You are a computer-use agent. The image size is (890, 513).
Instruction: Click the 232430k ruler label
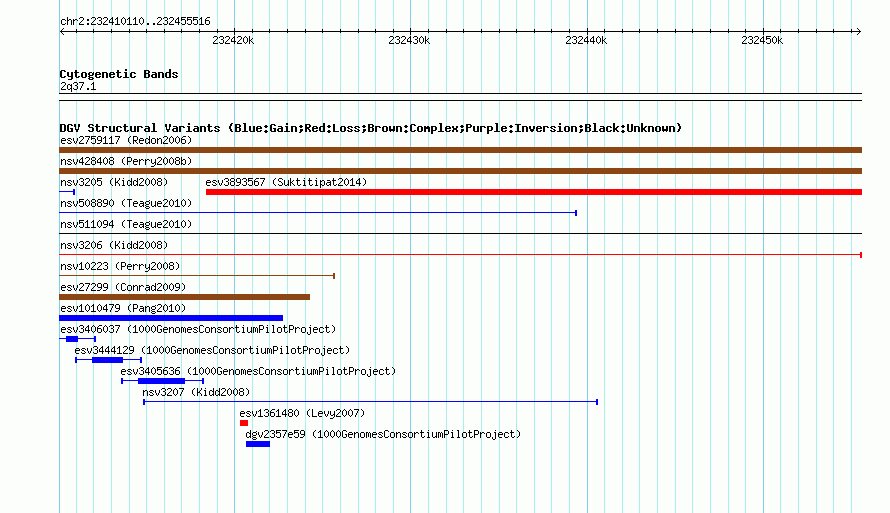pos(409,40)
